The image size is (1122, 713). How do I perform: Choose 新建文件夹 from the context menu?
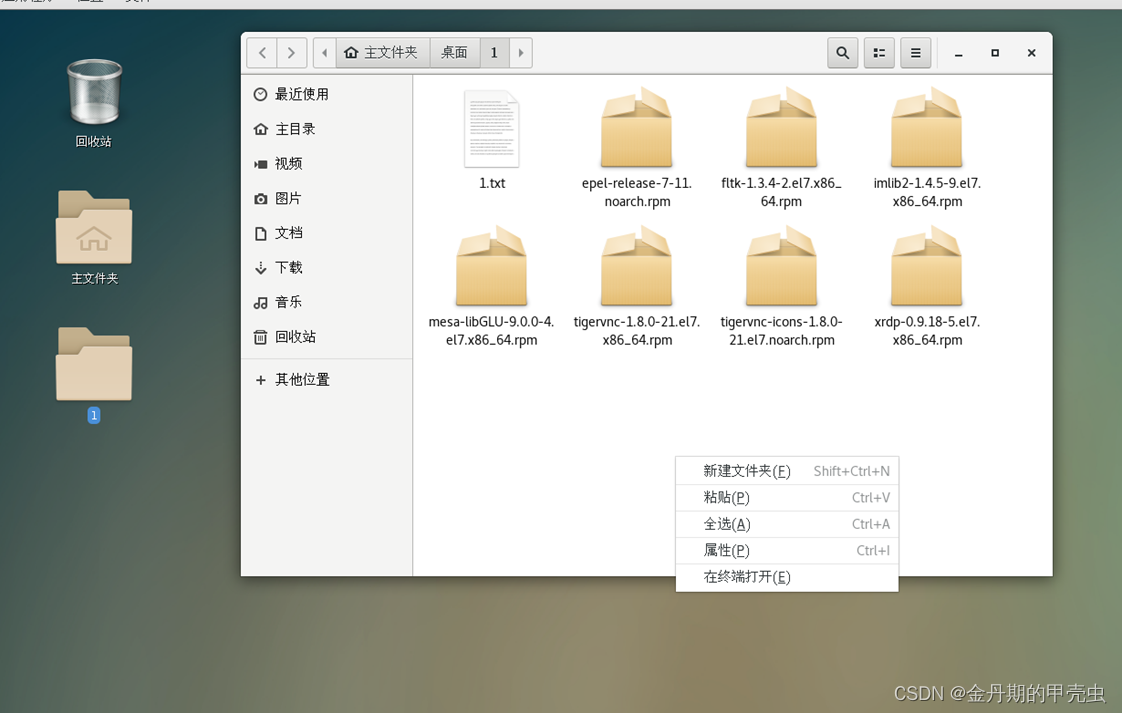pos(787,471)
